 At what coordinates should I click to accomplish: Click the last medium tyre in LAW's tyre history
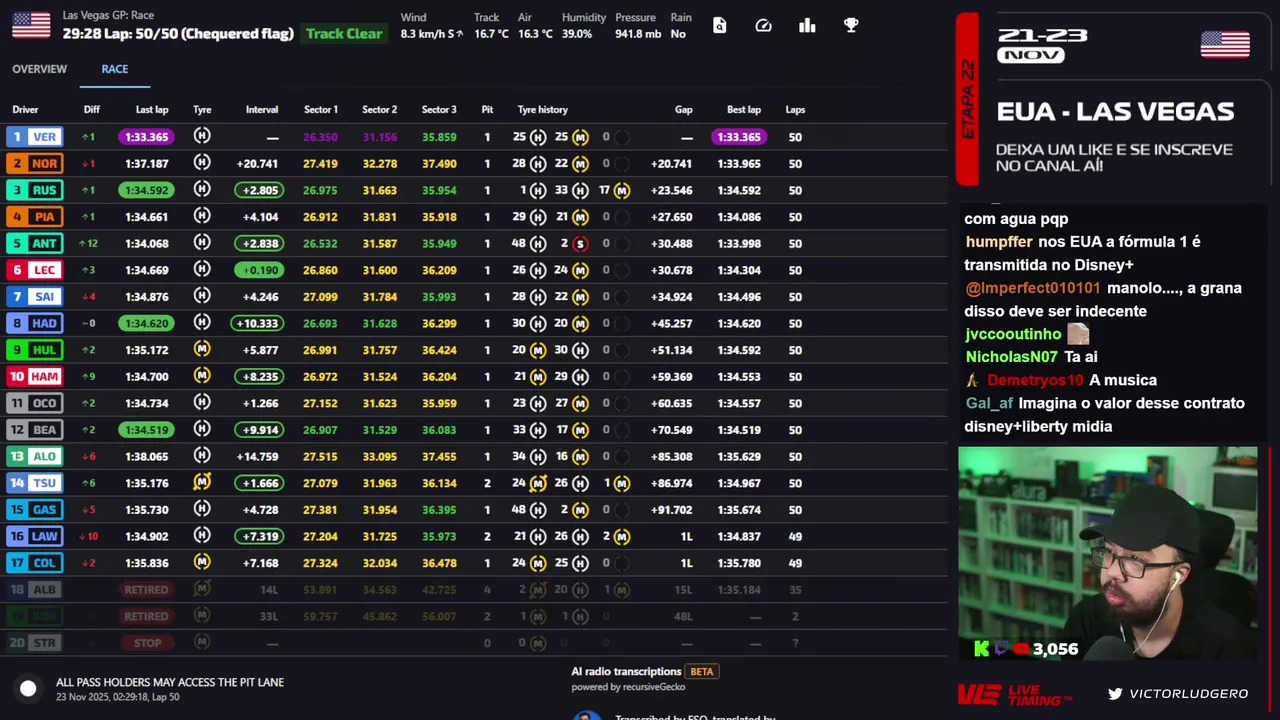[x=622, y=536]
